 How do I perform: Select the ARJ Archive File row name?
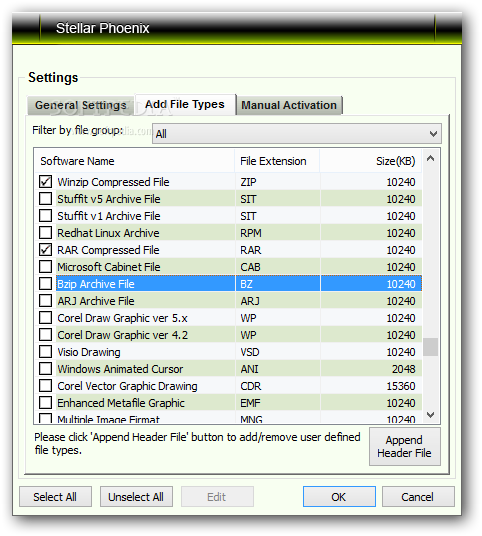(x=96, y=301)
